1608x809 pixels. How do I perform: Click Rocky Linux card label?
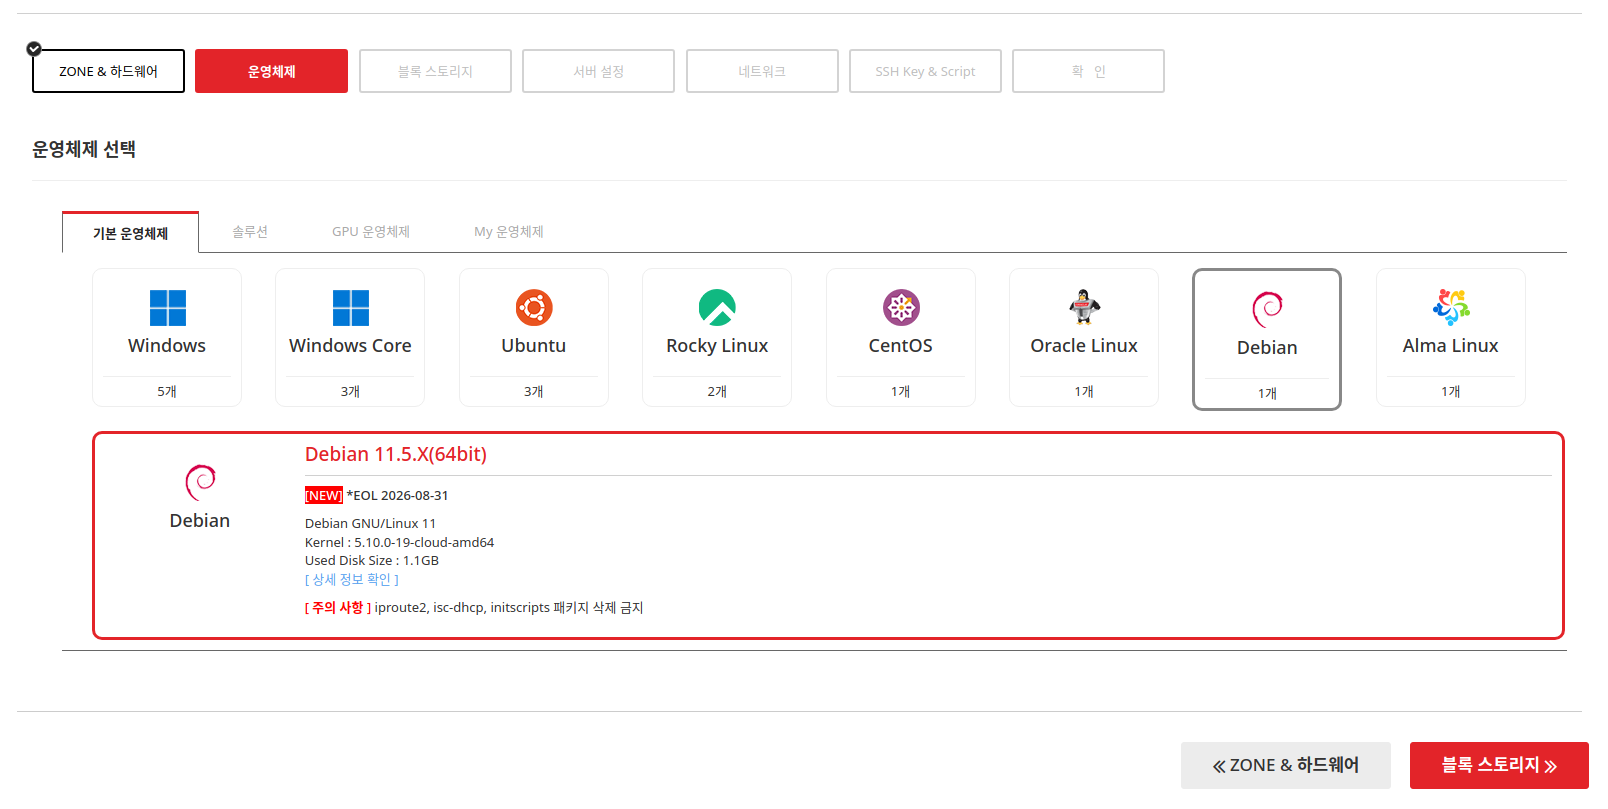[717, 346]
